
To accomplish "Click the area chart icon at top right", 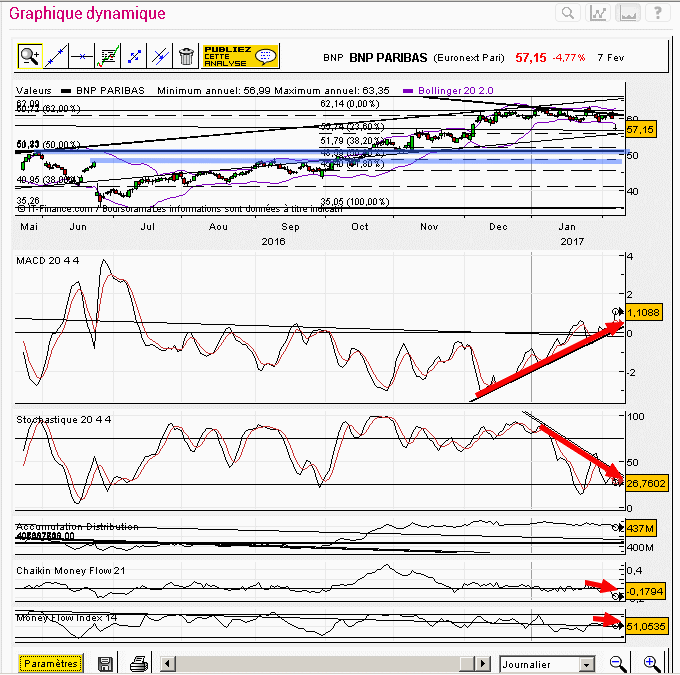I will [x=628, y=13].
